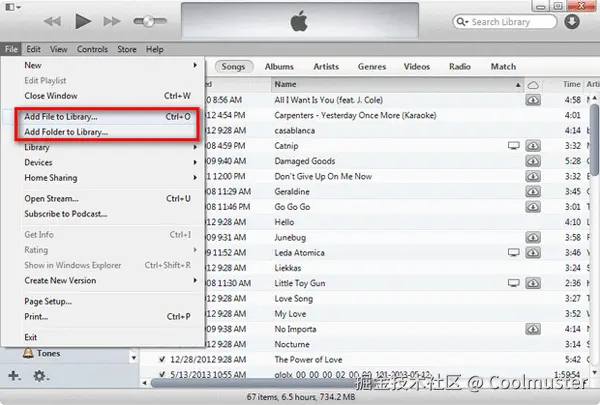Viewport: 600px width, 405px height.
Task: Switch to the Videos tab
Action: click(417, 67)
